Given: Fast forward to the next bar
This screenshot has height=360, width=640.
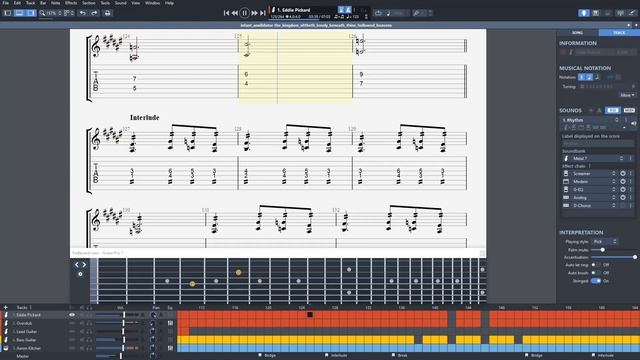Looking at the screenshot, I should [254, 13].
